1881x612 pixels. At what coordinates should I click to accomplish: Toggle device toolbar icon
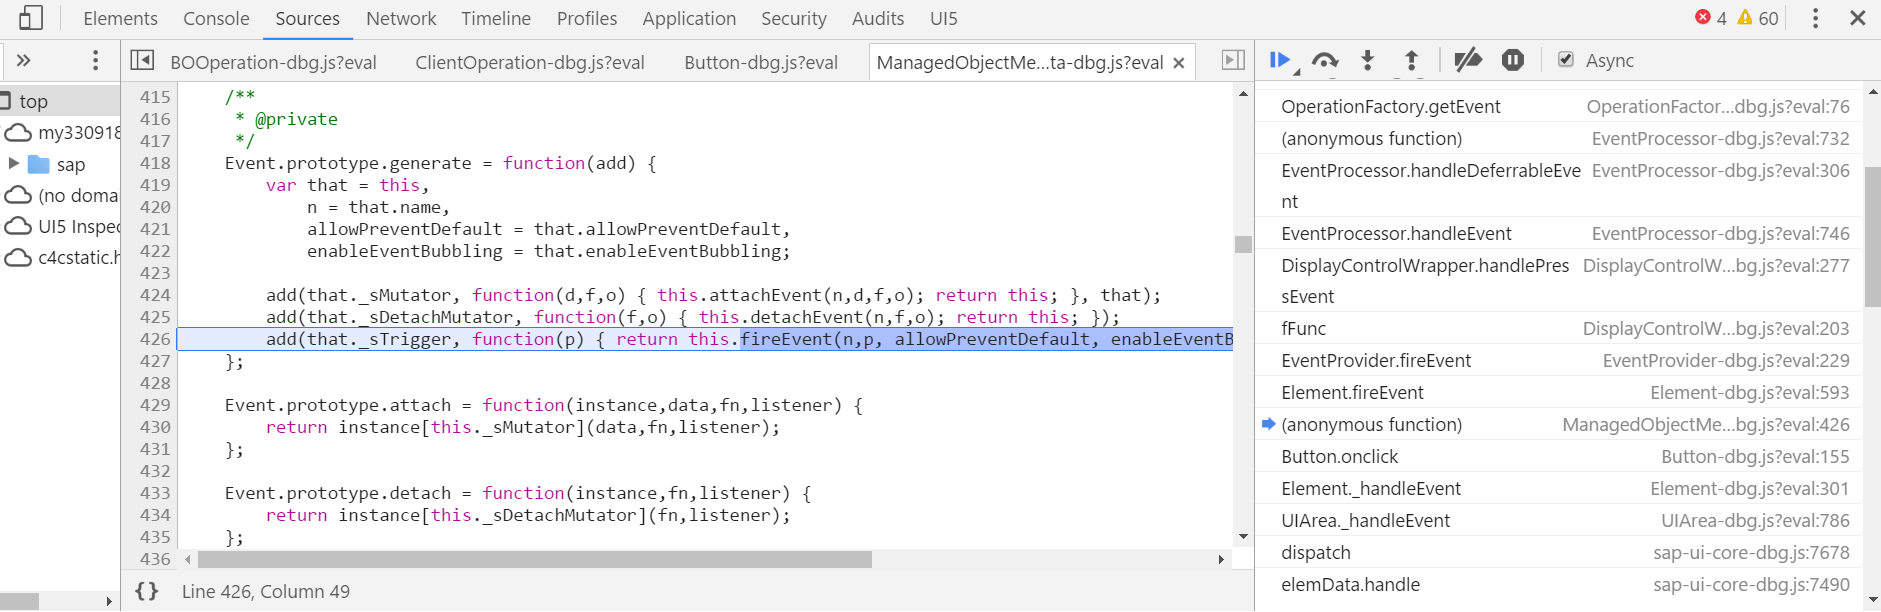click(x=31, y=18)
